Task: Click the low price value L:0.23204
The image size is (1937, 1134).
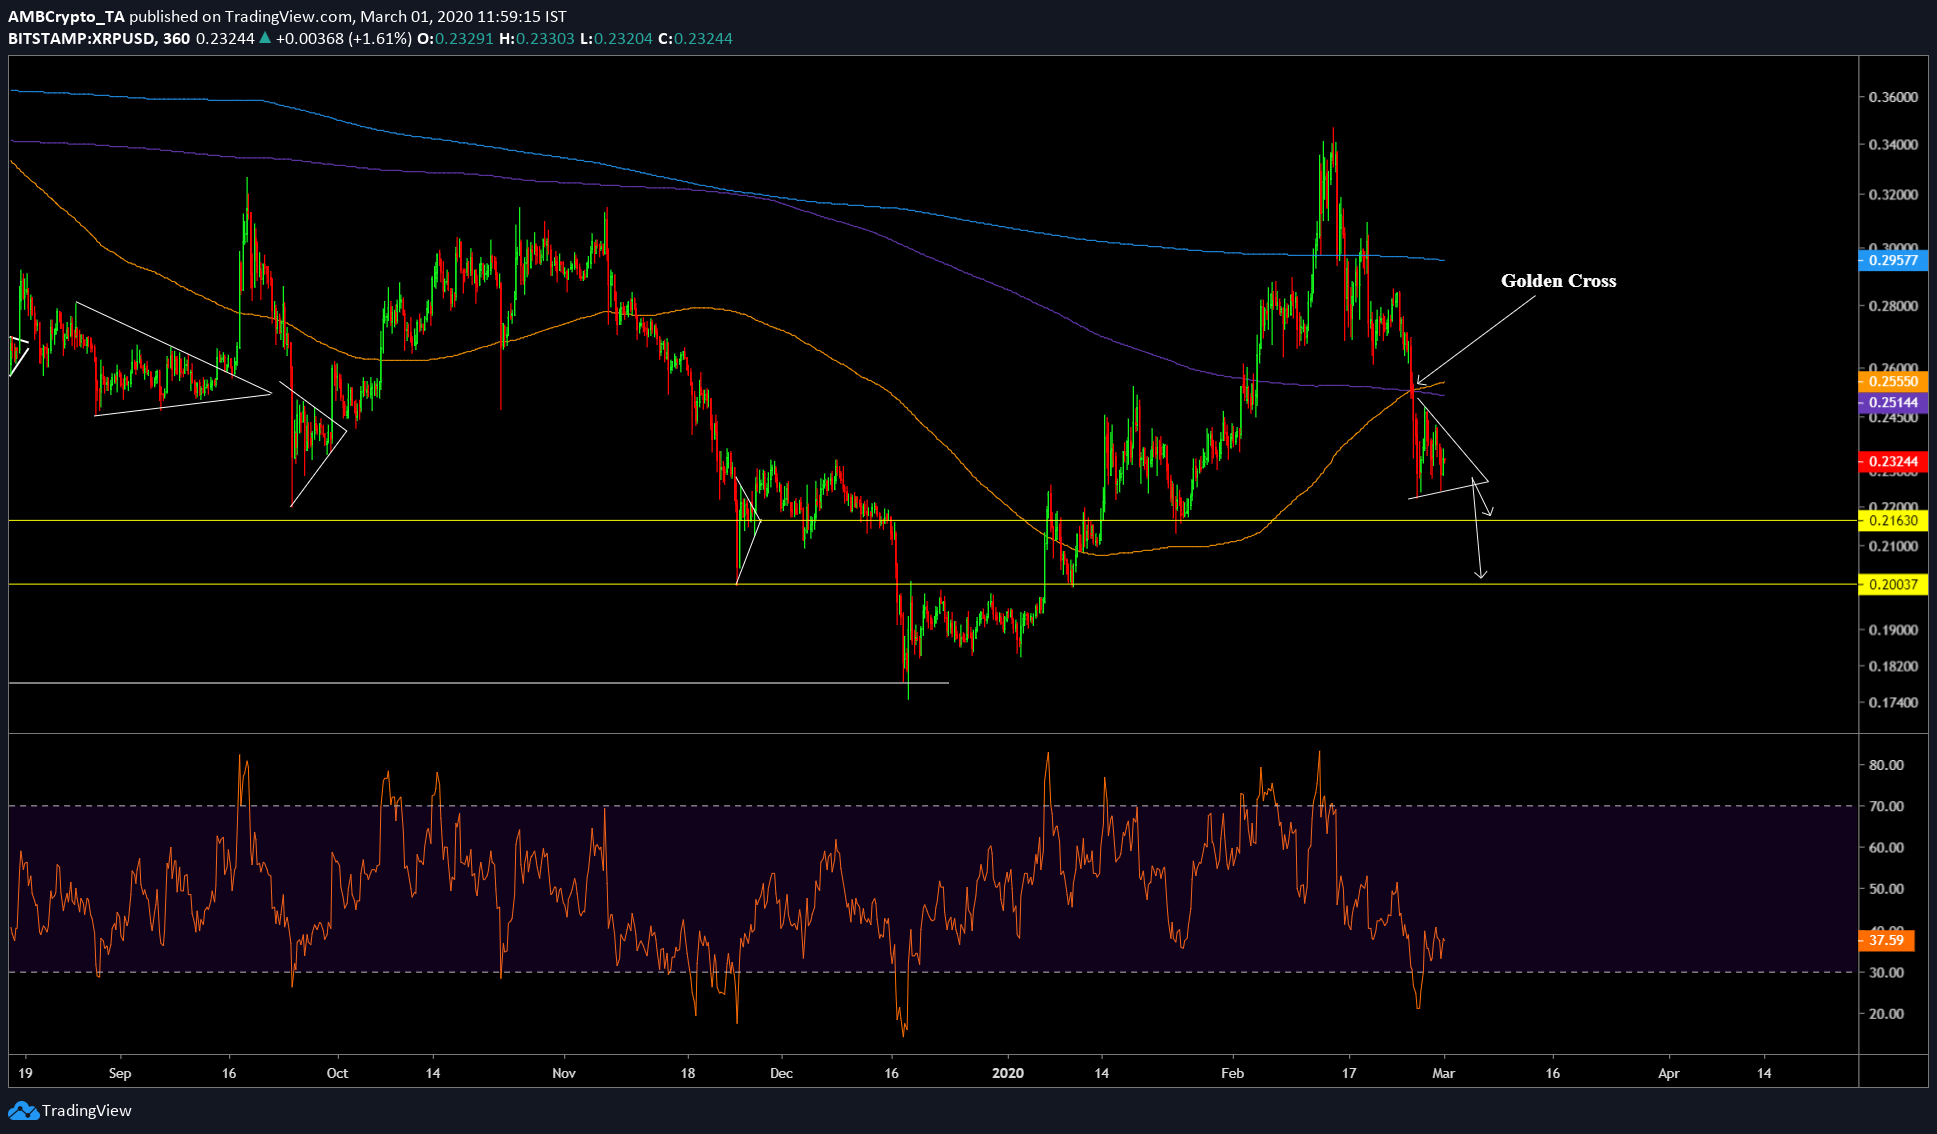Action: (616, 38)
